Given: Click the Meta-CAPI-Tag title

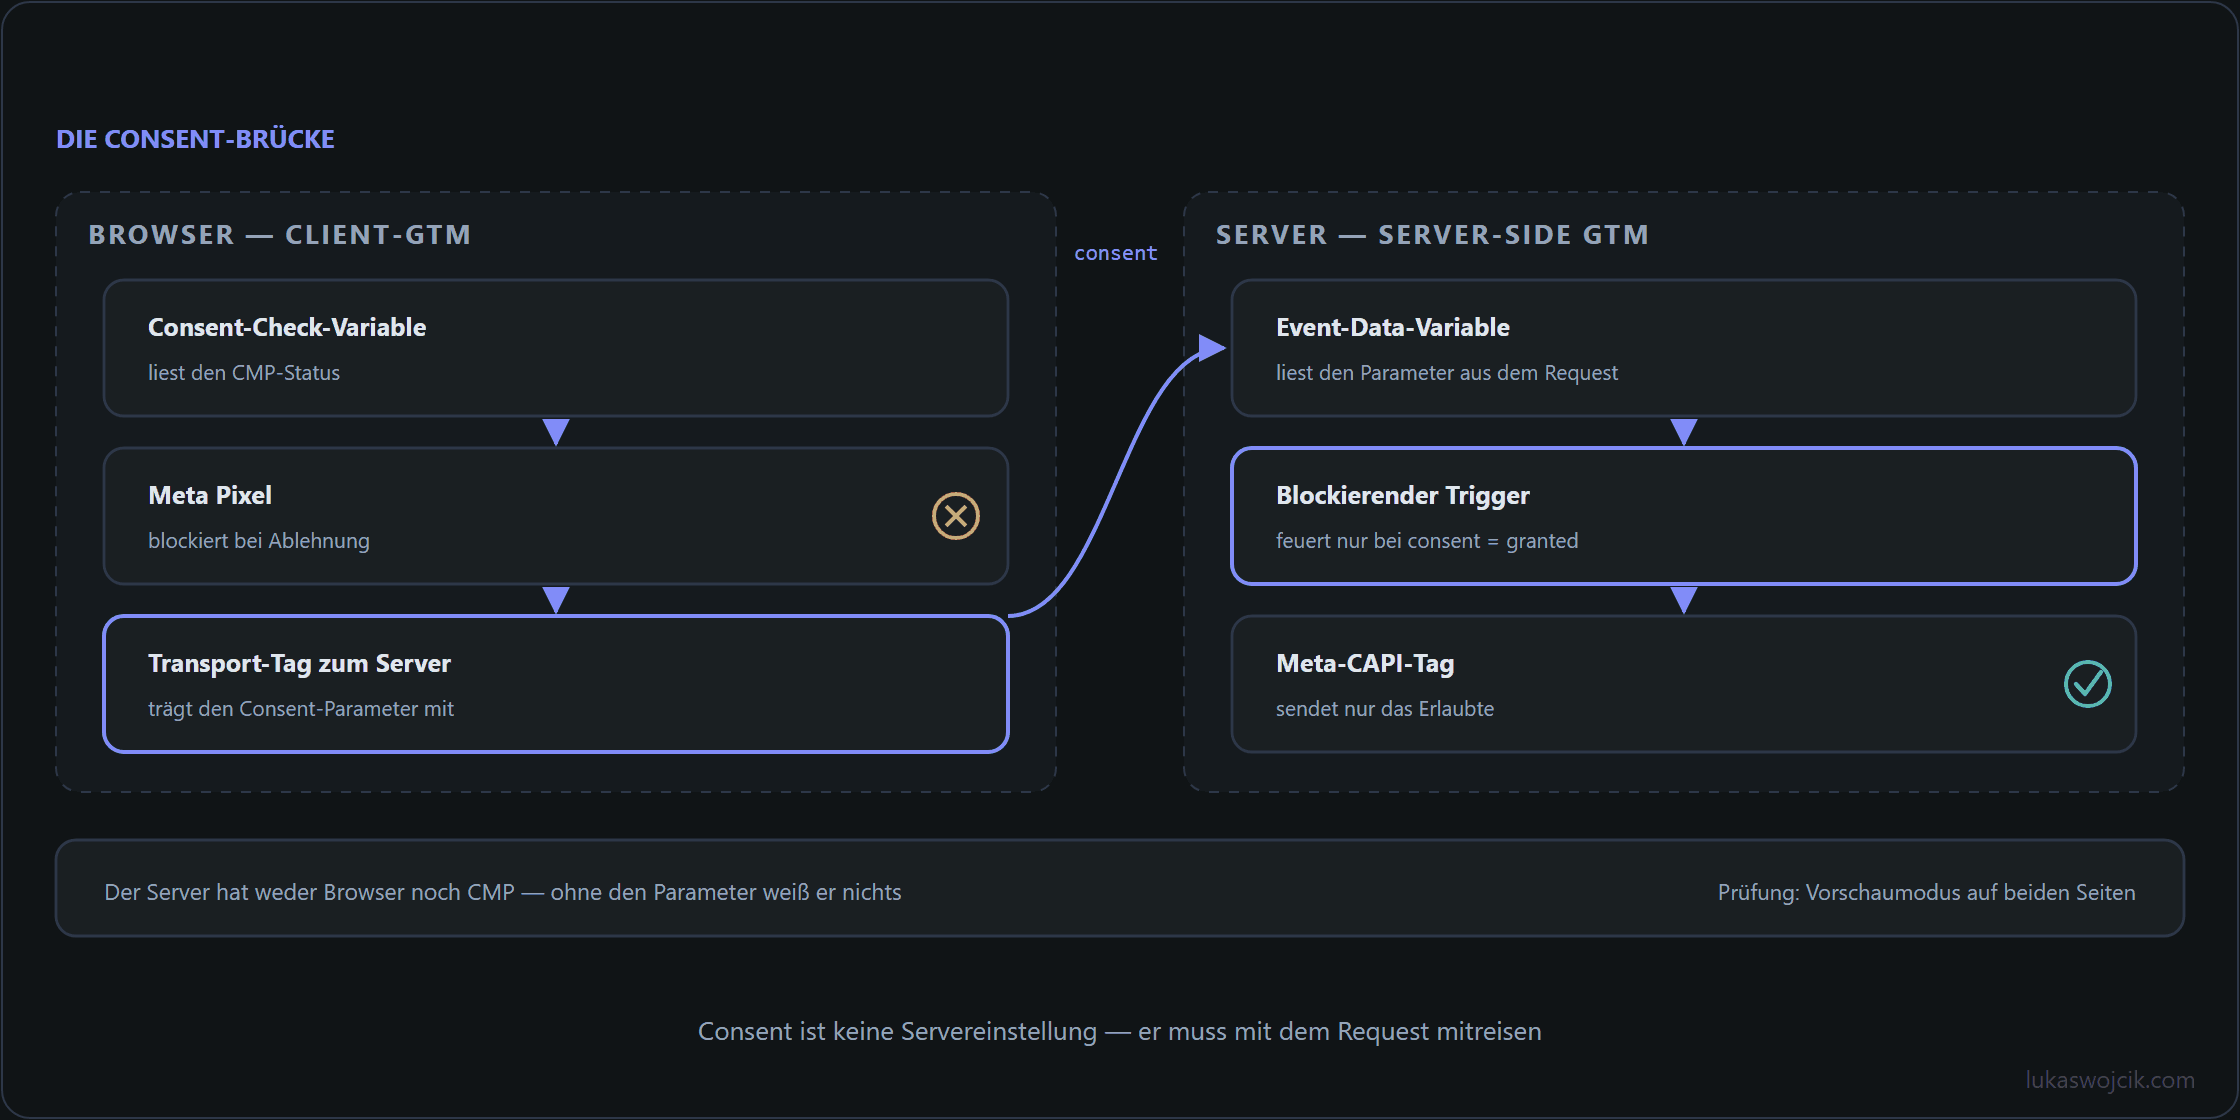Looking at the screenshot, I should pyautogui.click(x=1365, y=663).
